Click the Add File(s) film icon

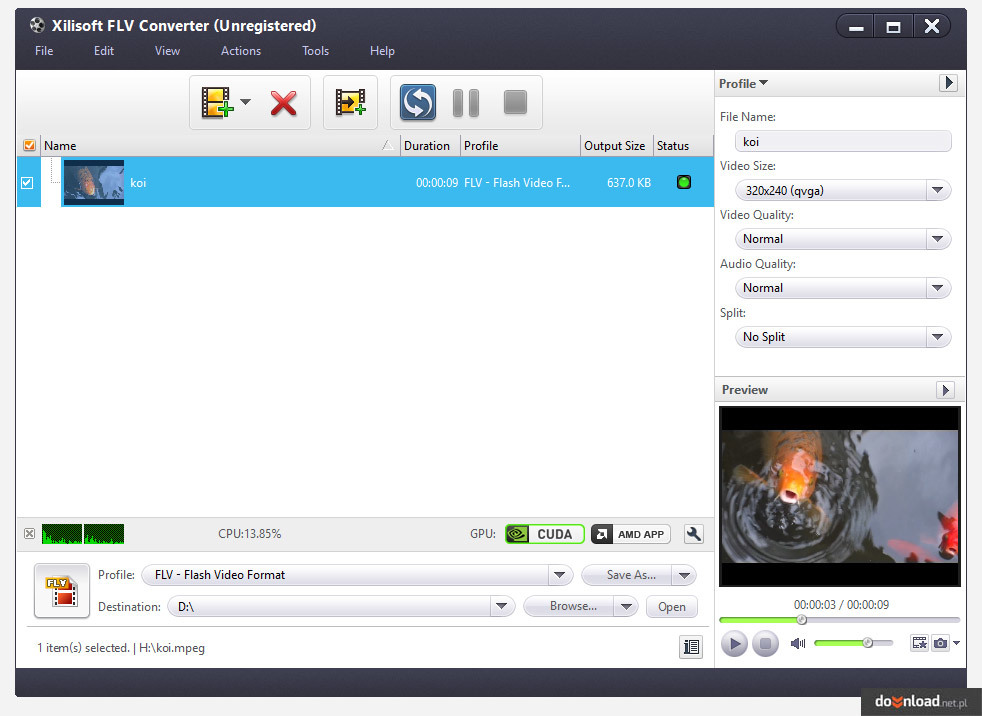tap(217, 102)
